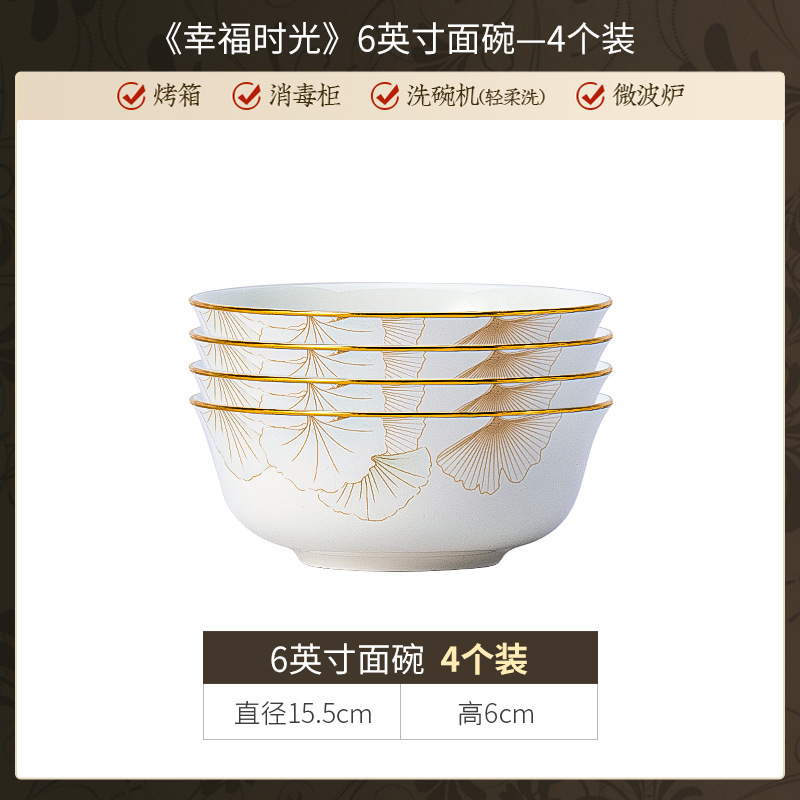800x800 pixels.
Task: Select the 消毒柜 label text
Action: 305,95
